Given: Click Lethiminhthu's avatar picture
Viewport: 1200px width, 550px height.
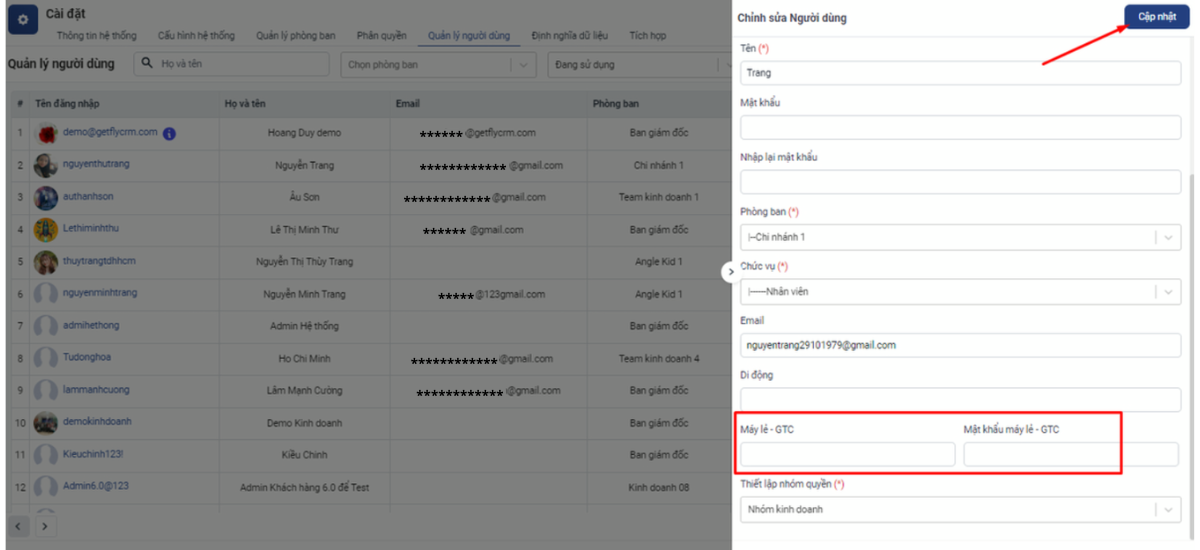Looking at the screenshot, I should [x=45, y=230].
